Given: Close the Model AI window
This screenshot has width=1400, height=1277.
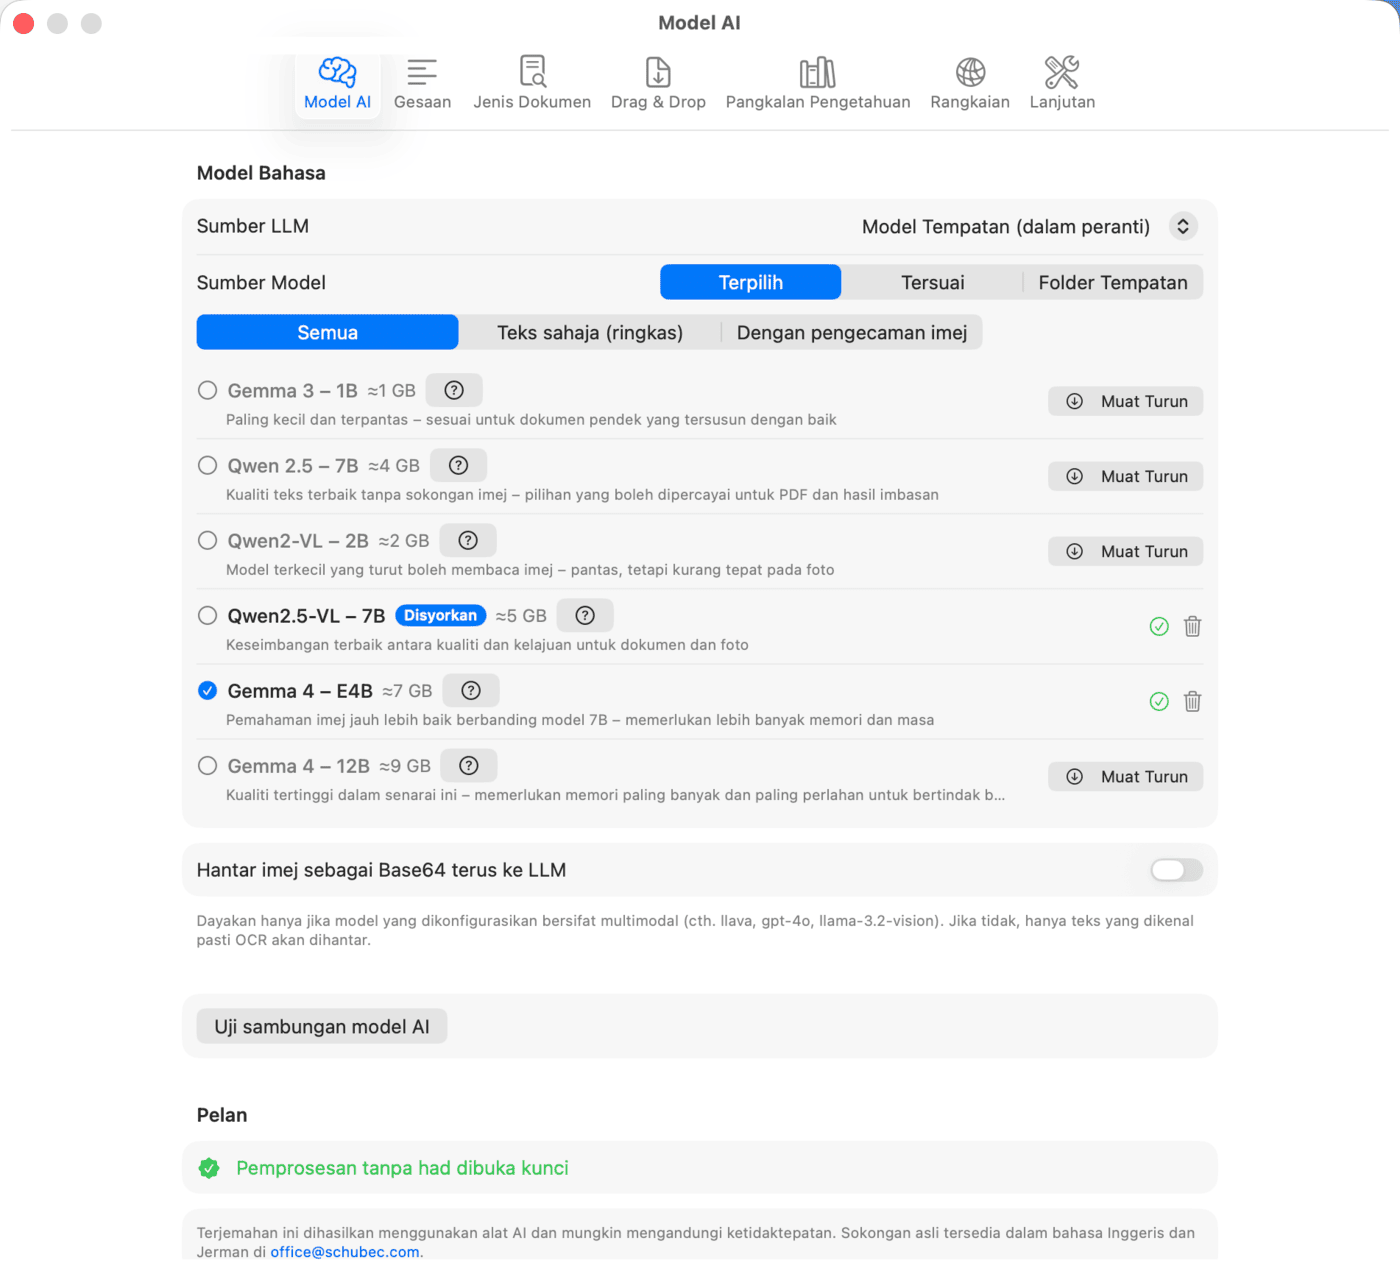Looking at the screenshot, I should (24, 23).
